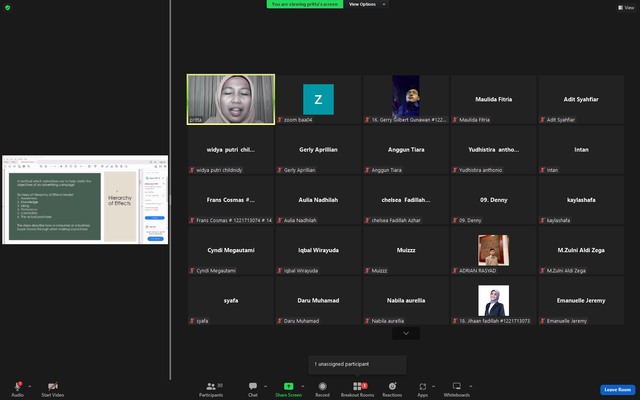Select the Adit Syahfiar tile
The height and width of the screenshot is (400, 640).
[x=581, y=99]
